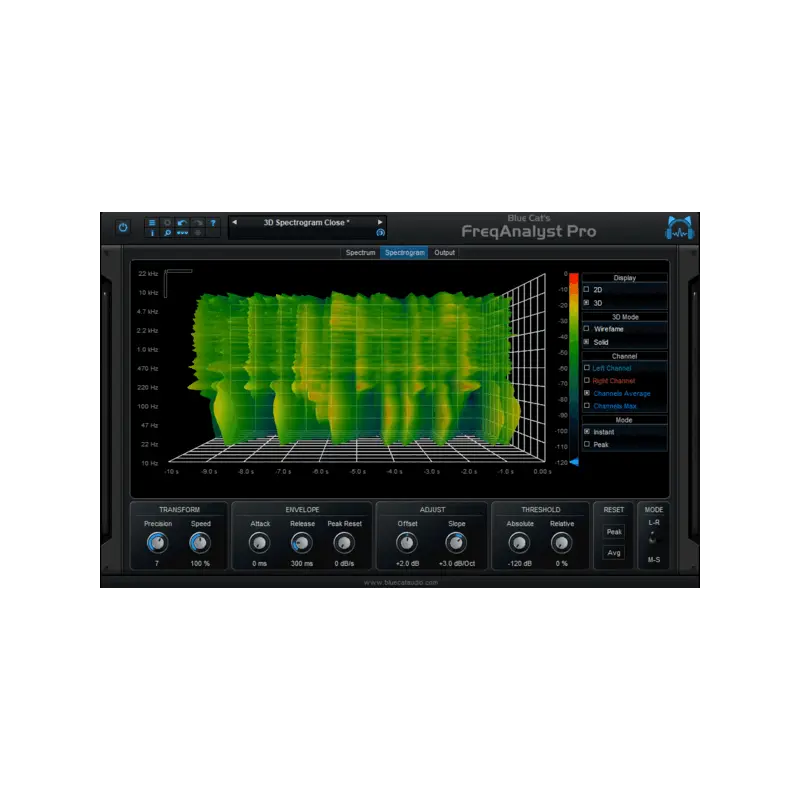Click the Precision value '7'
The height and width of the screenshot is (800, 800).
[x=157, y=563]
